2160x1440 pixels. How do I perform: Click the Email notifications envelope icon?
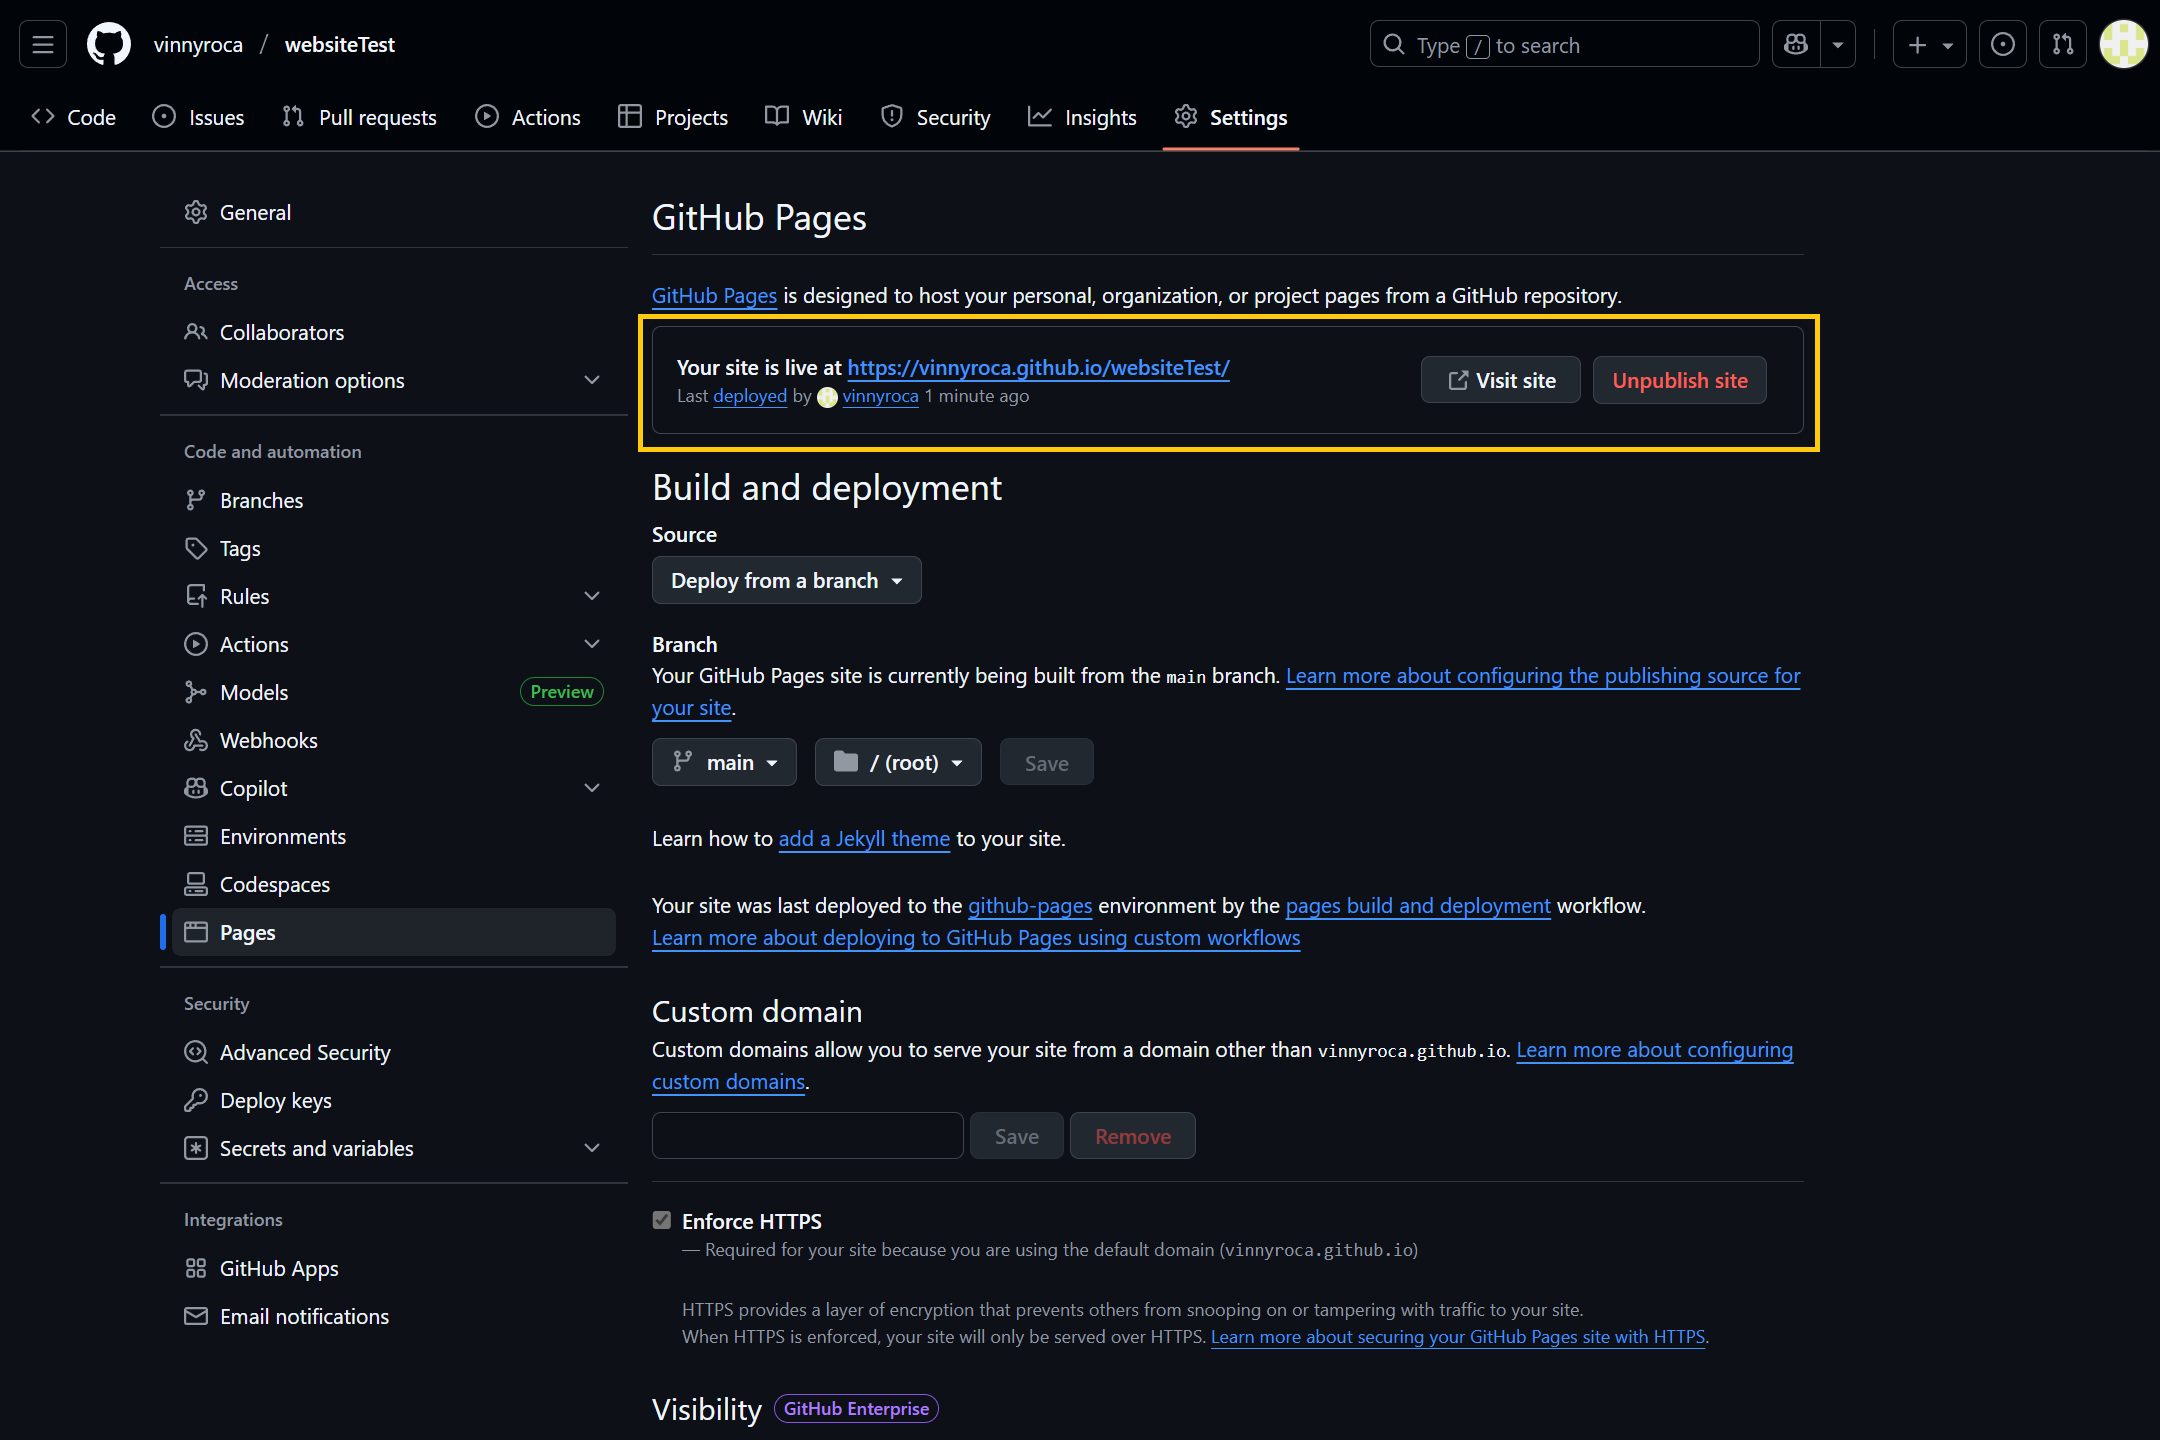pyautogui.click(x=196, y=1316)
